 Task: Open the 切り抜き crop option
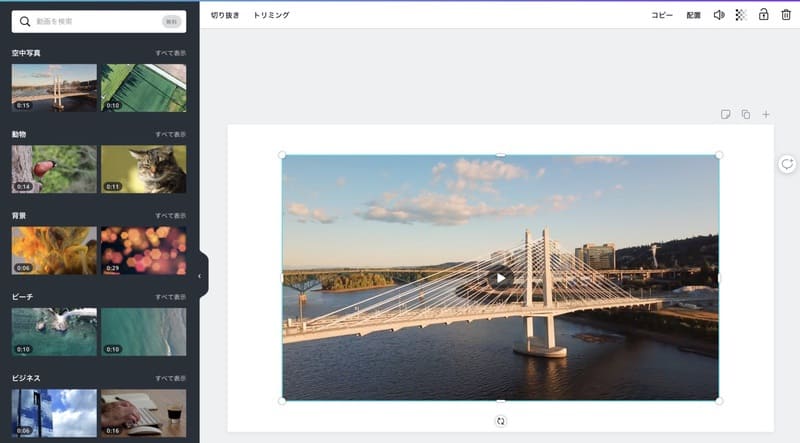pyautogui.click(x=225, y=16)
